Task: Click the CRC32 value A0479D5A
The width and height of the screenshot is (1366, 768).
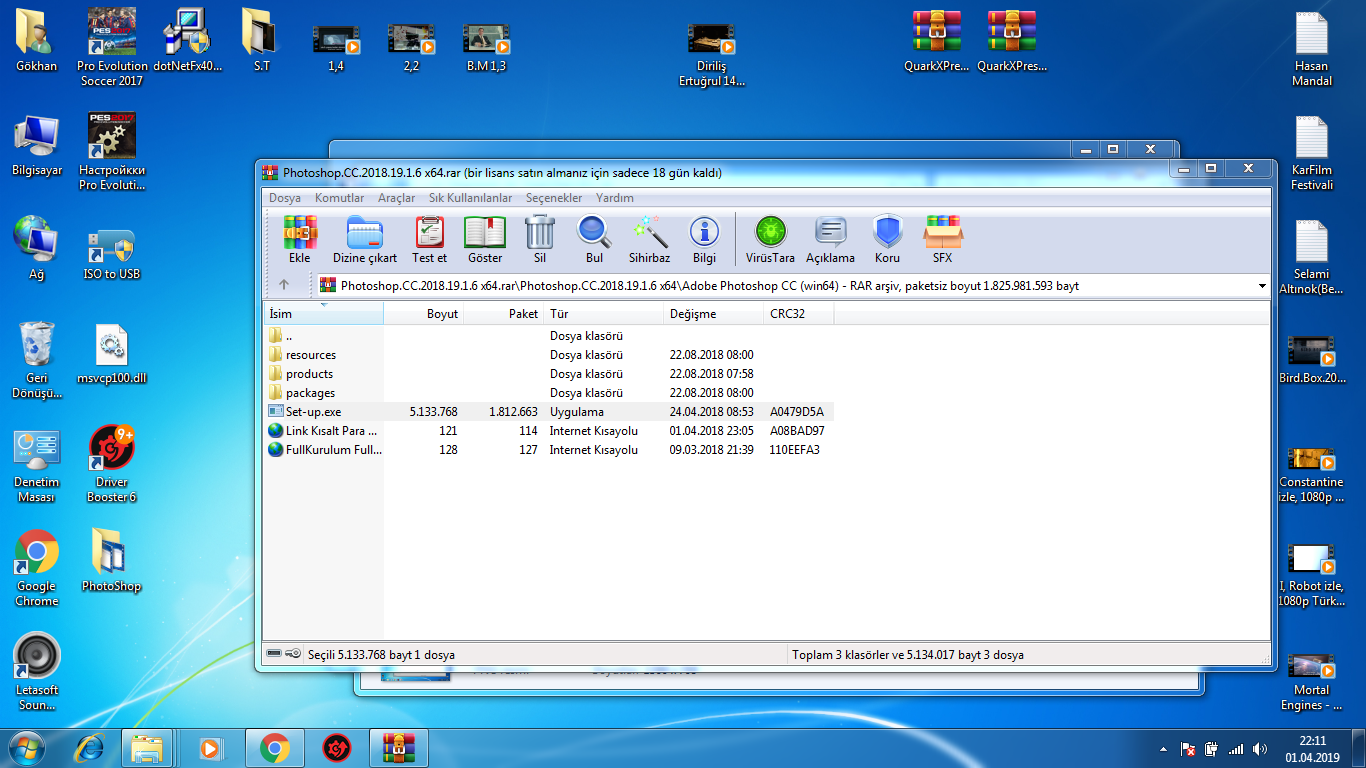Action: 797,412
